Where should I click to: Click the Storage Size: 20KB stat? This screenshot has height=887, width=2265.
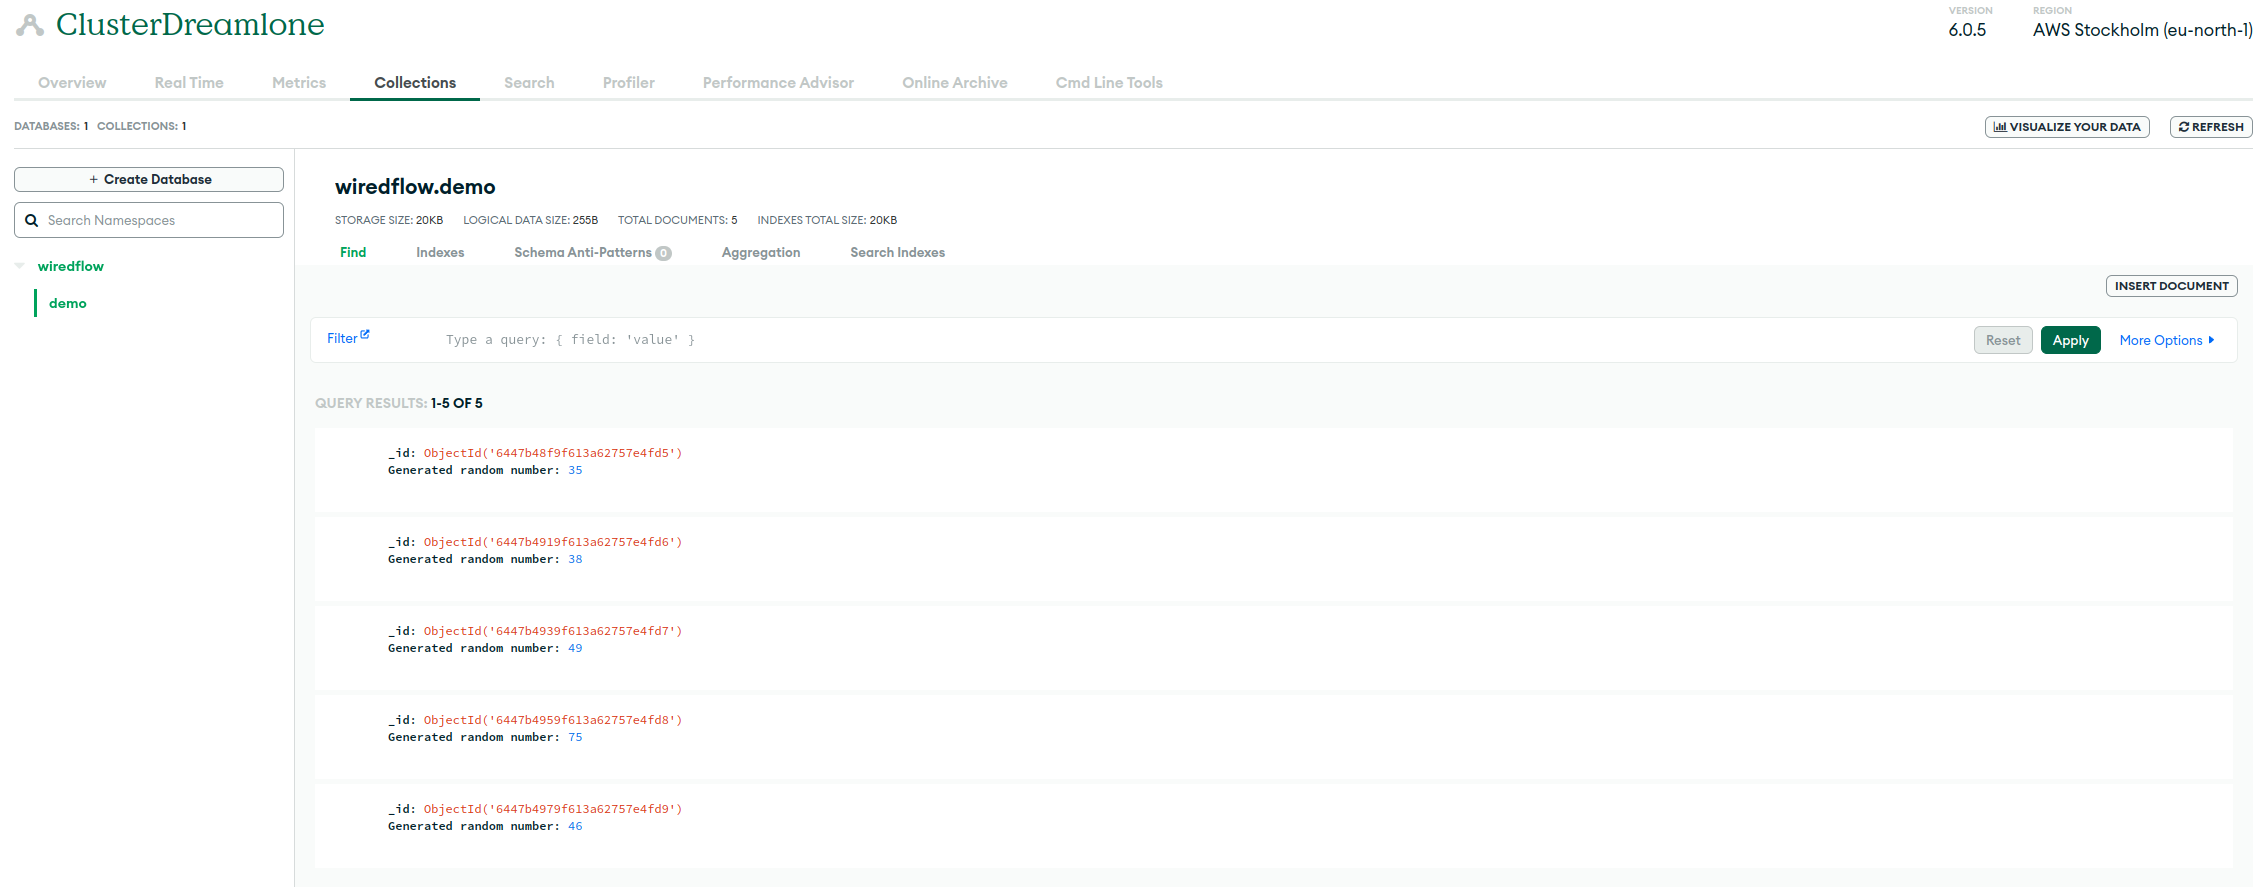click(x=389, y=220)
